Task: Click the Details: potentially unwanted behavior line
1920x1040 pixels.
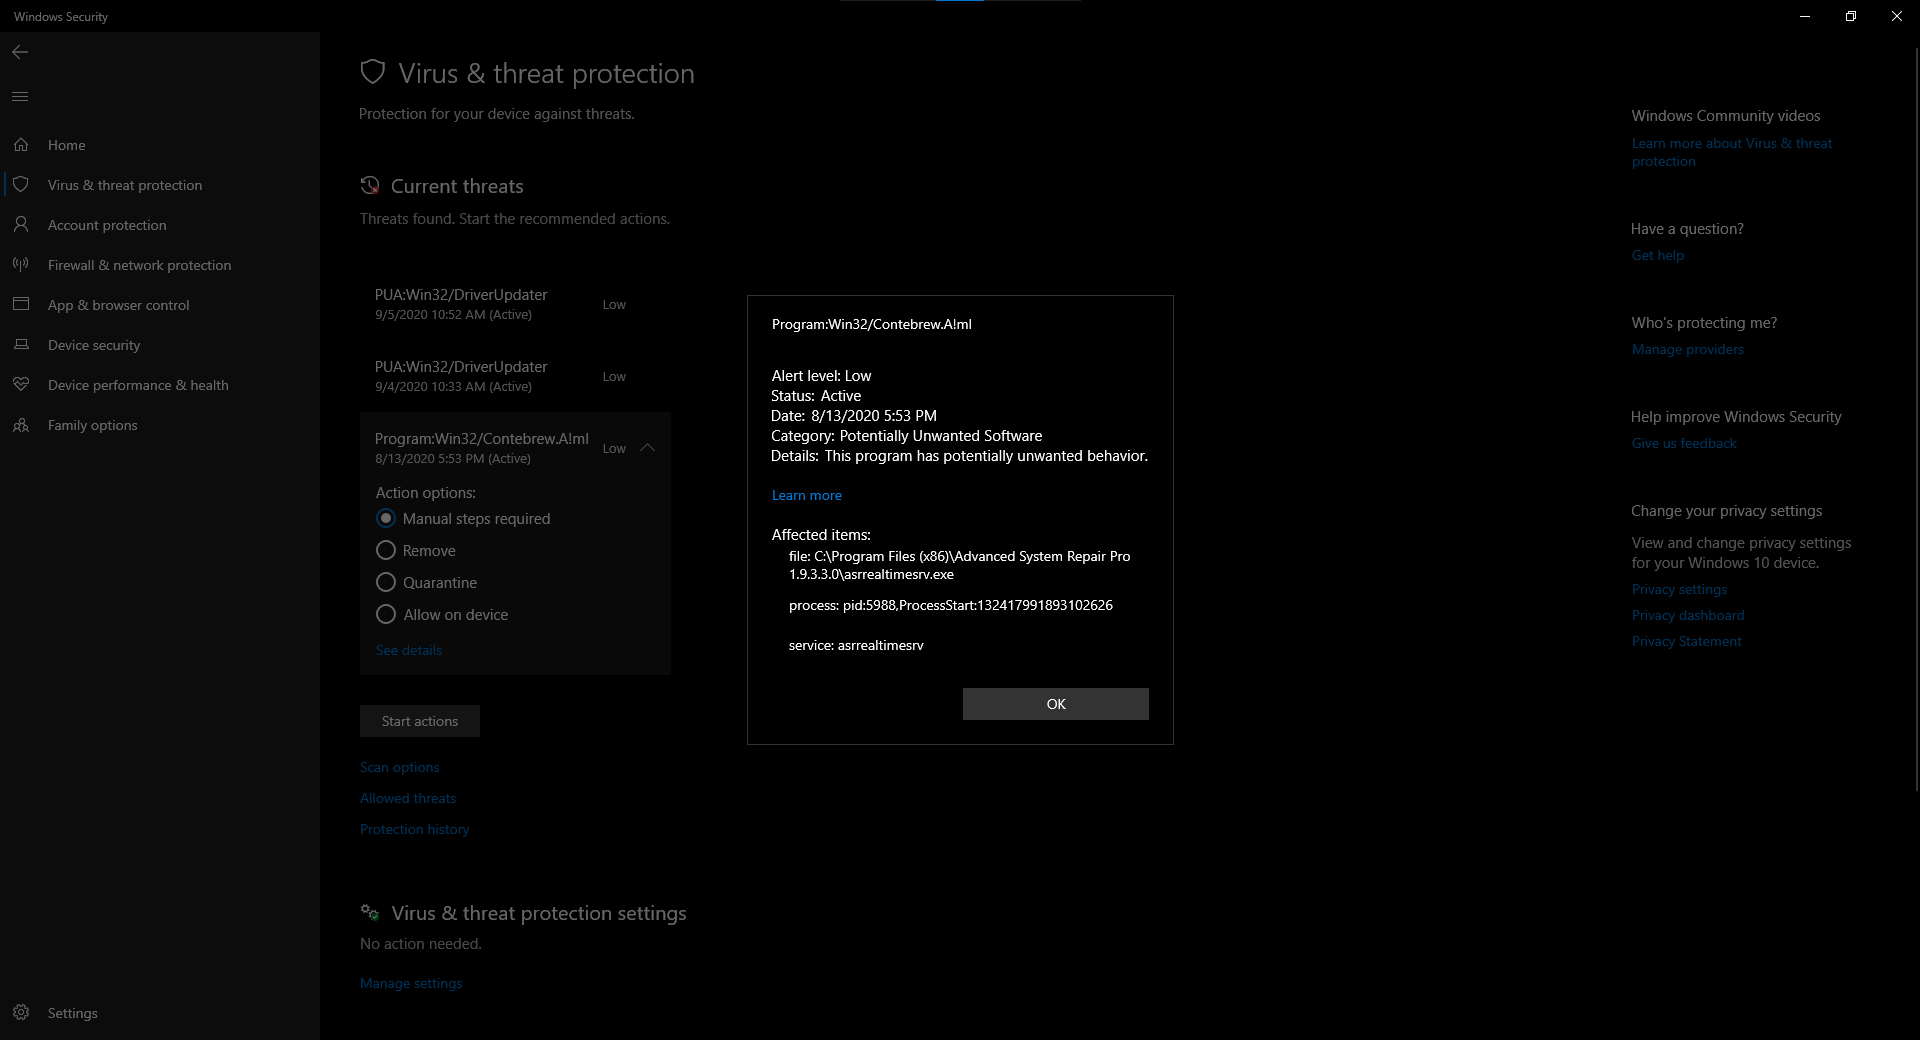Action: (x=959, y=456)
